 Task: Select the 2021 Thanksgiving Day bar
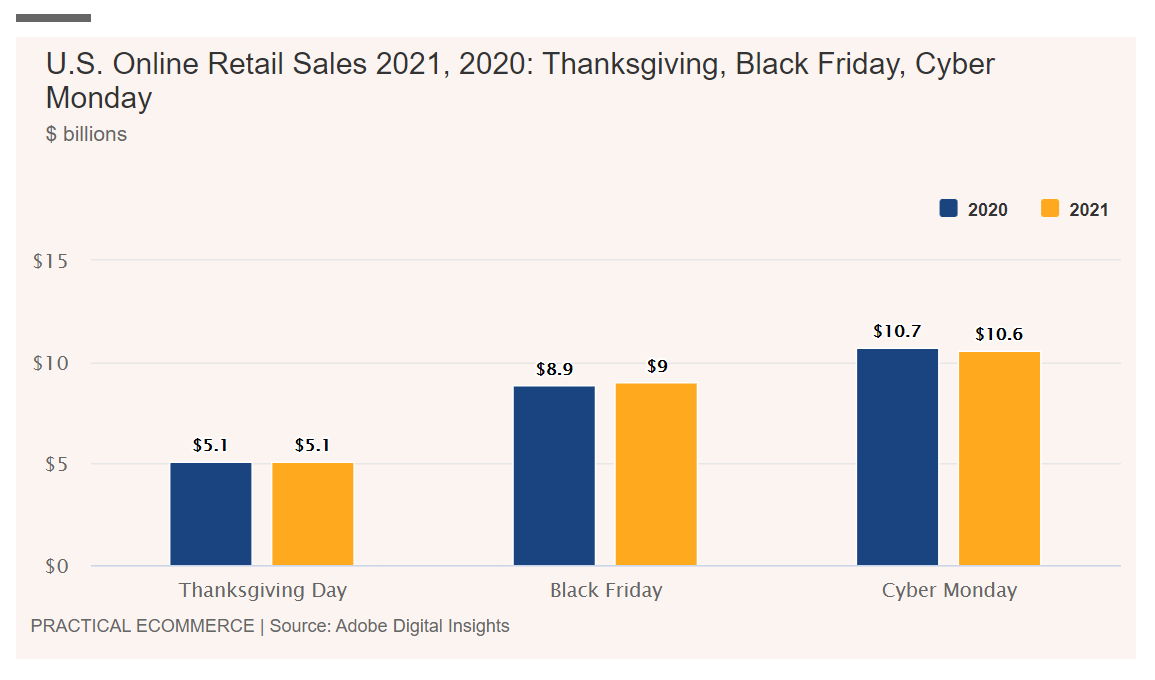point(313,514)
